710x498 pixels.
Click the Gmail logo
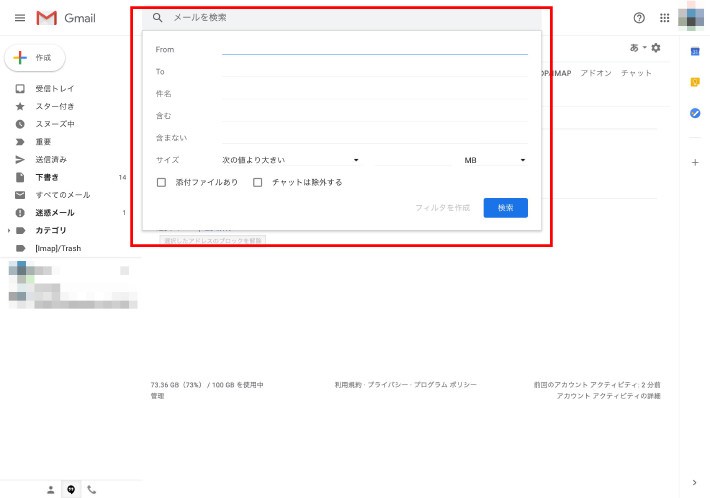(x=66, y=18)
